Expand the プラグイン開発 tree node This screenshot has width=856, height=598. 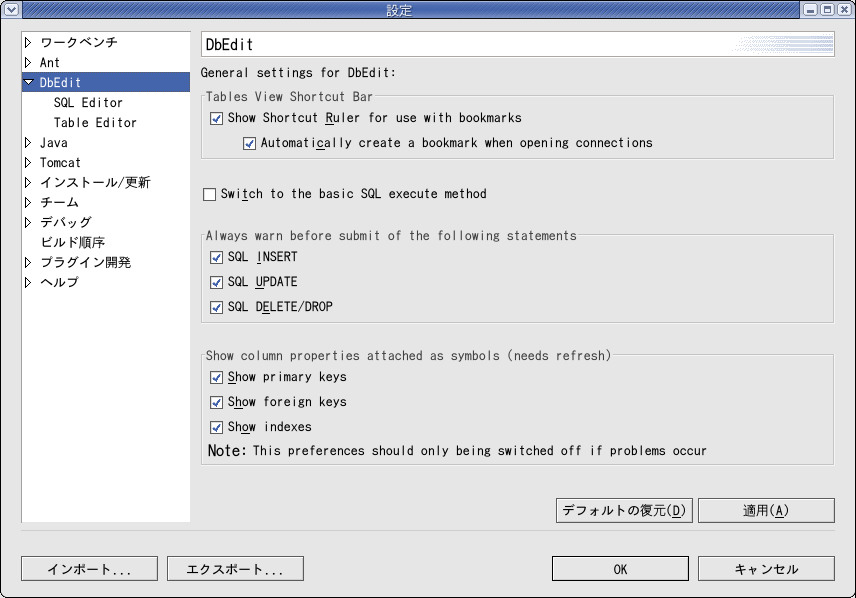tap(28, 262)
